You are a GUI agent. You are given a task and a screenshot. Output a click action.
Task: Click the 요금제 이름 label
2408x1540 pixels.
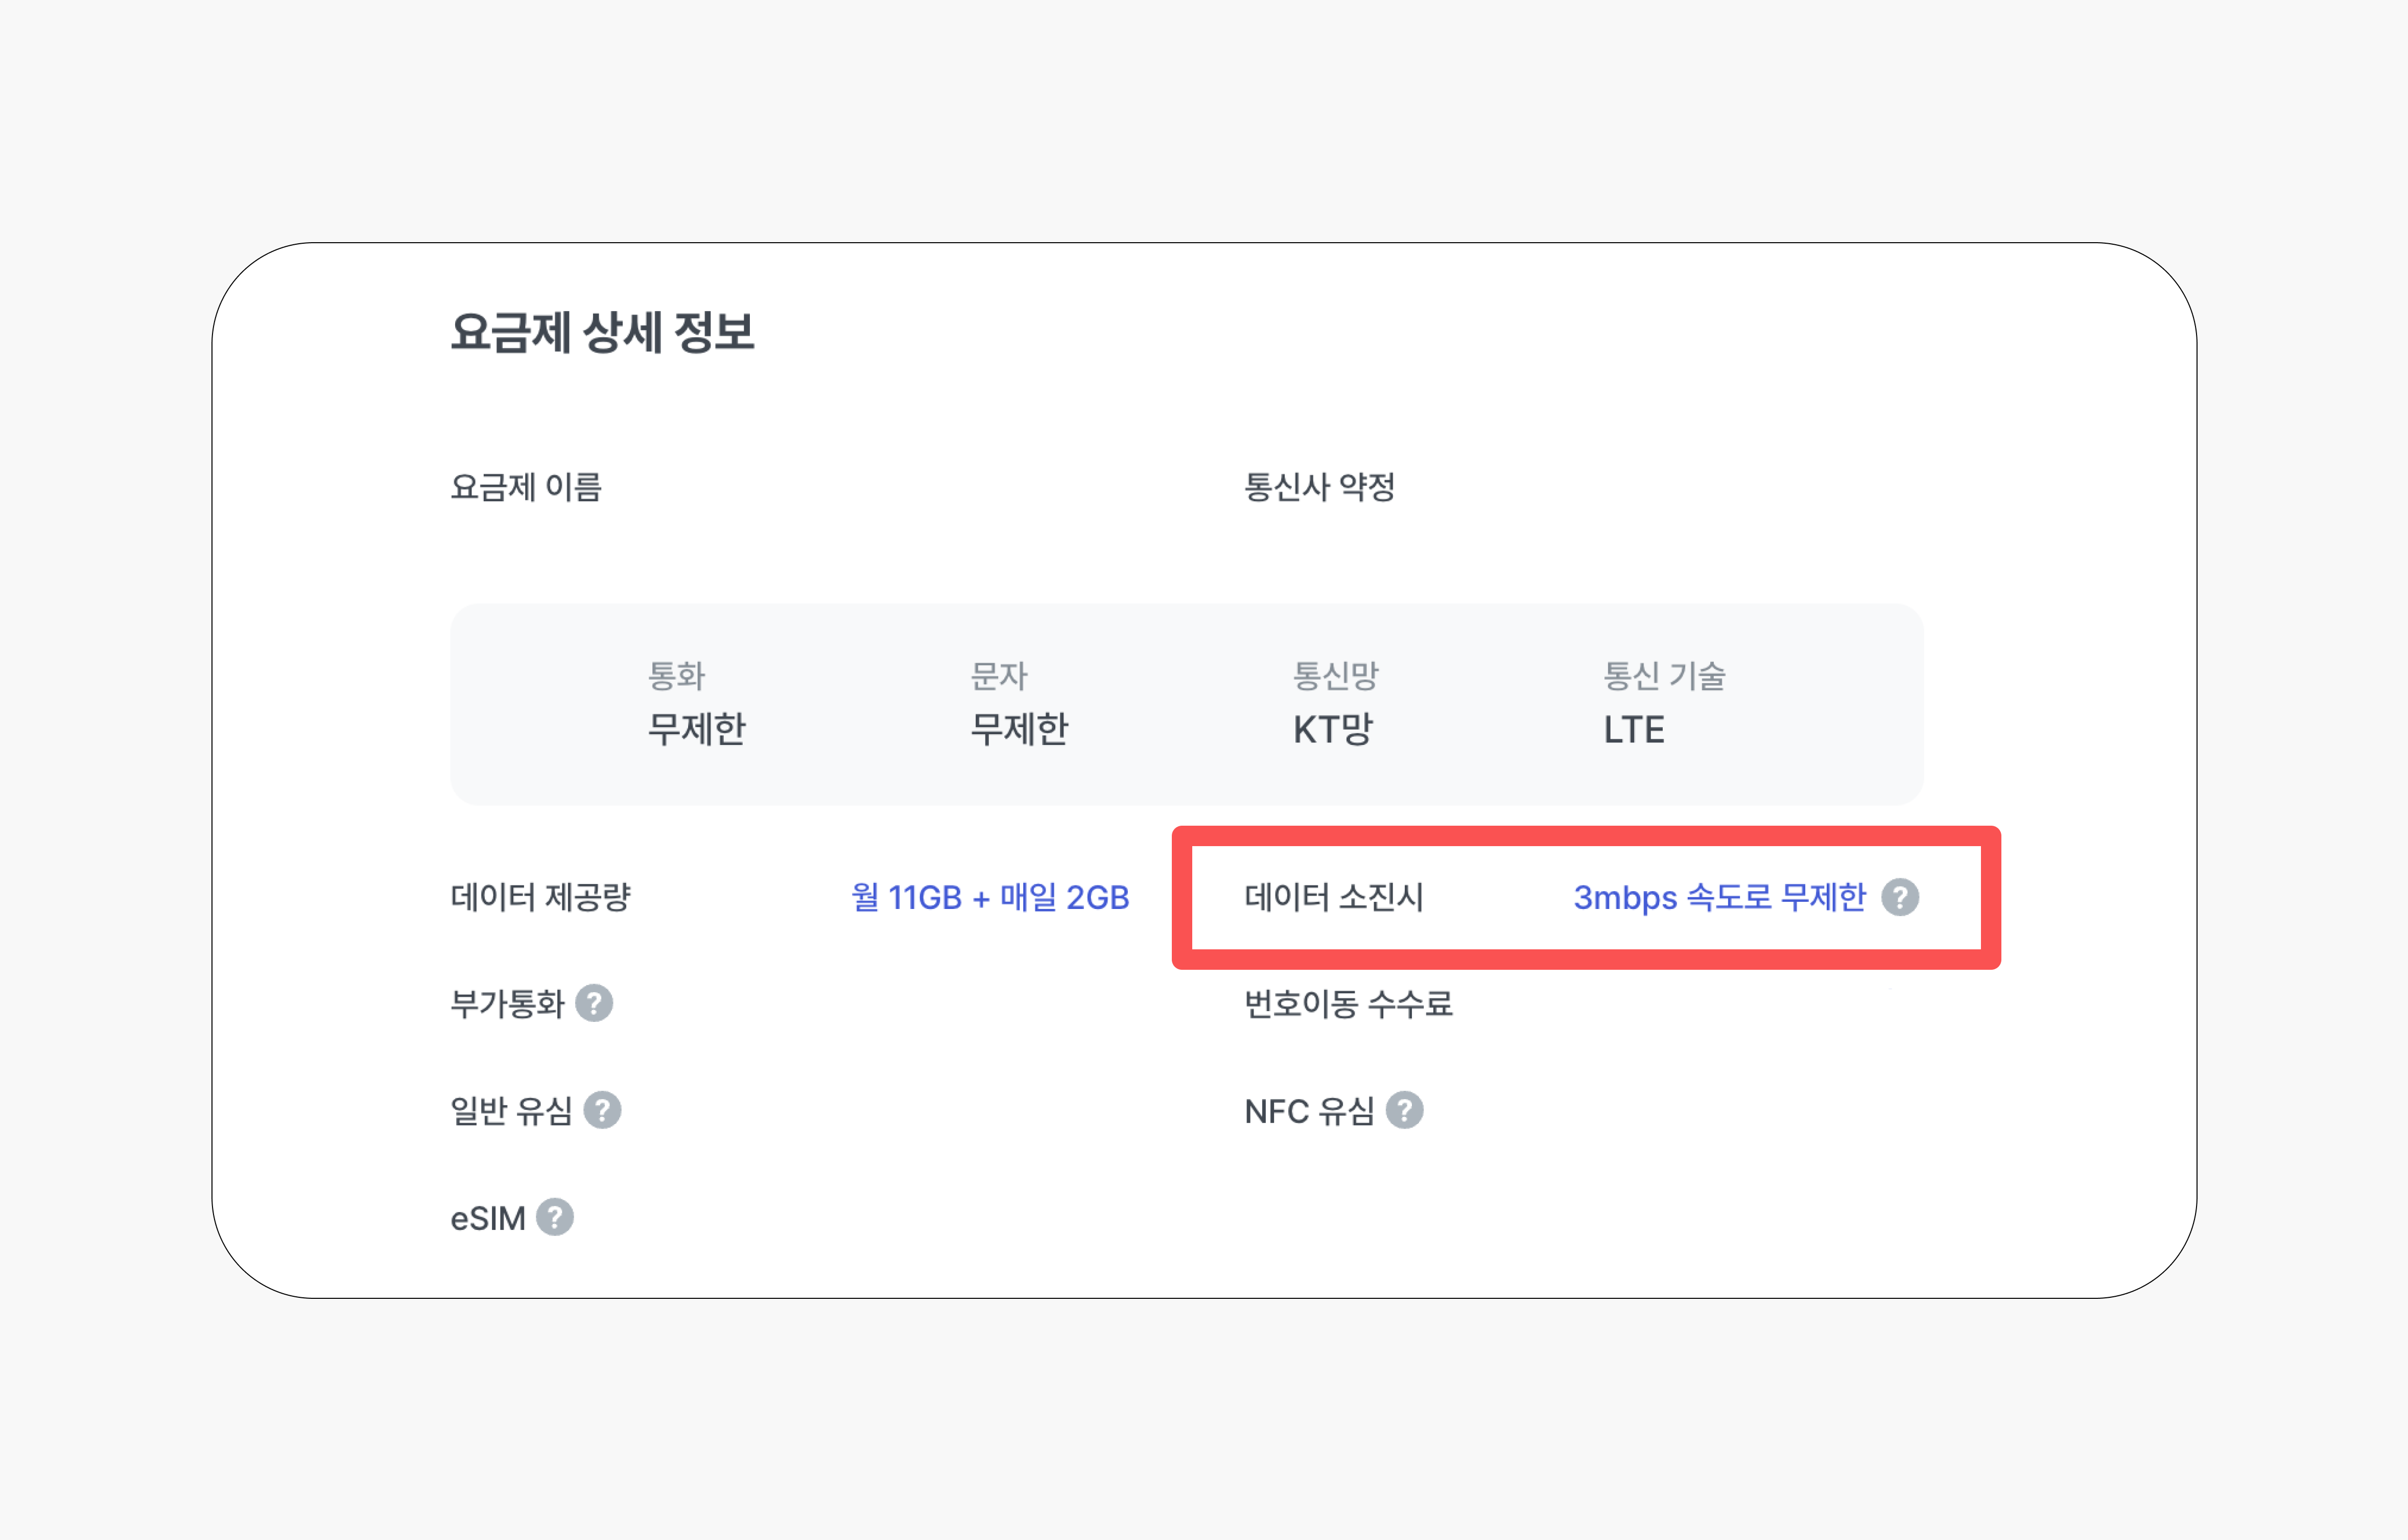526,487
